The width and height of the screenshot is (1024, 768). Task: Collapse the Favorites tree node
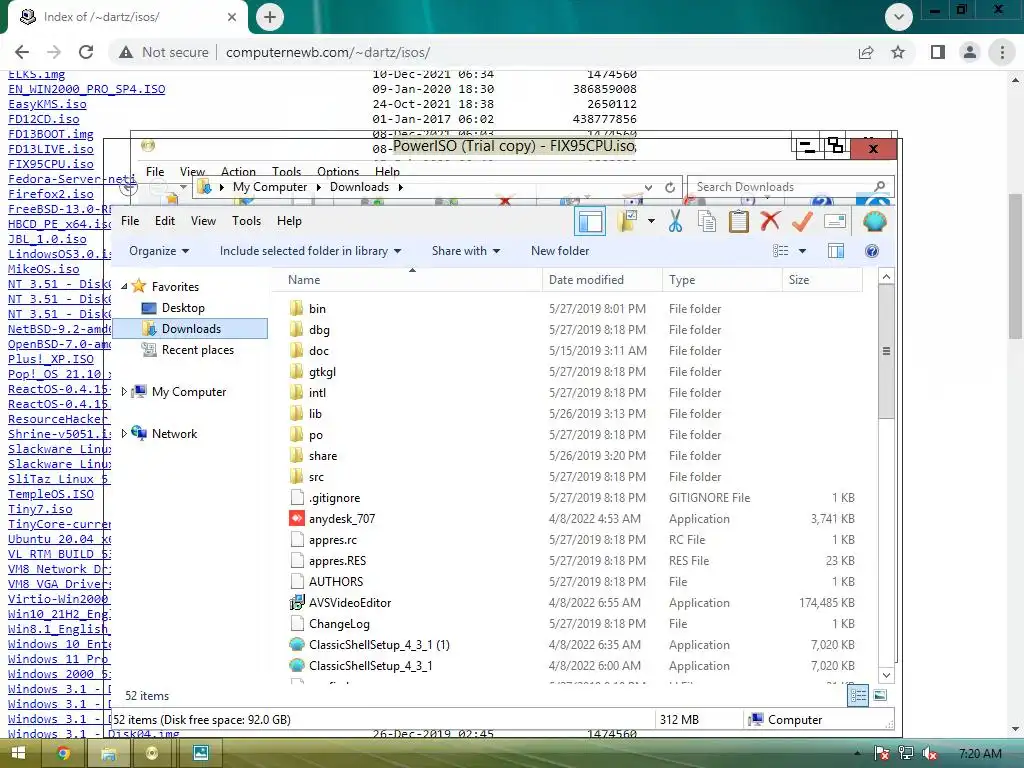click(x=124, y=286)
